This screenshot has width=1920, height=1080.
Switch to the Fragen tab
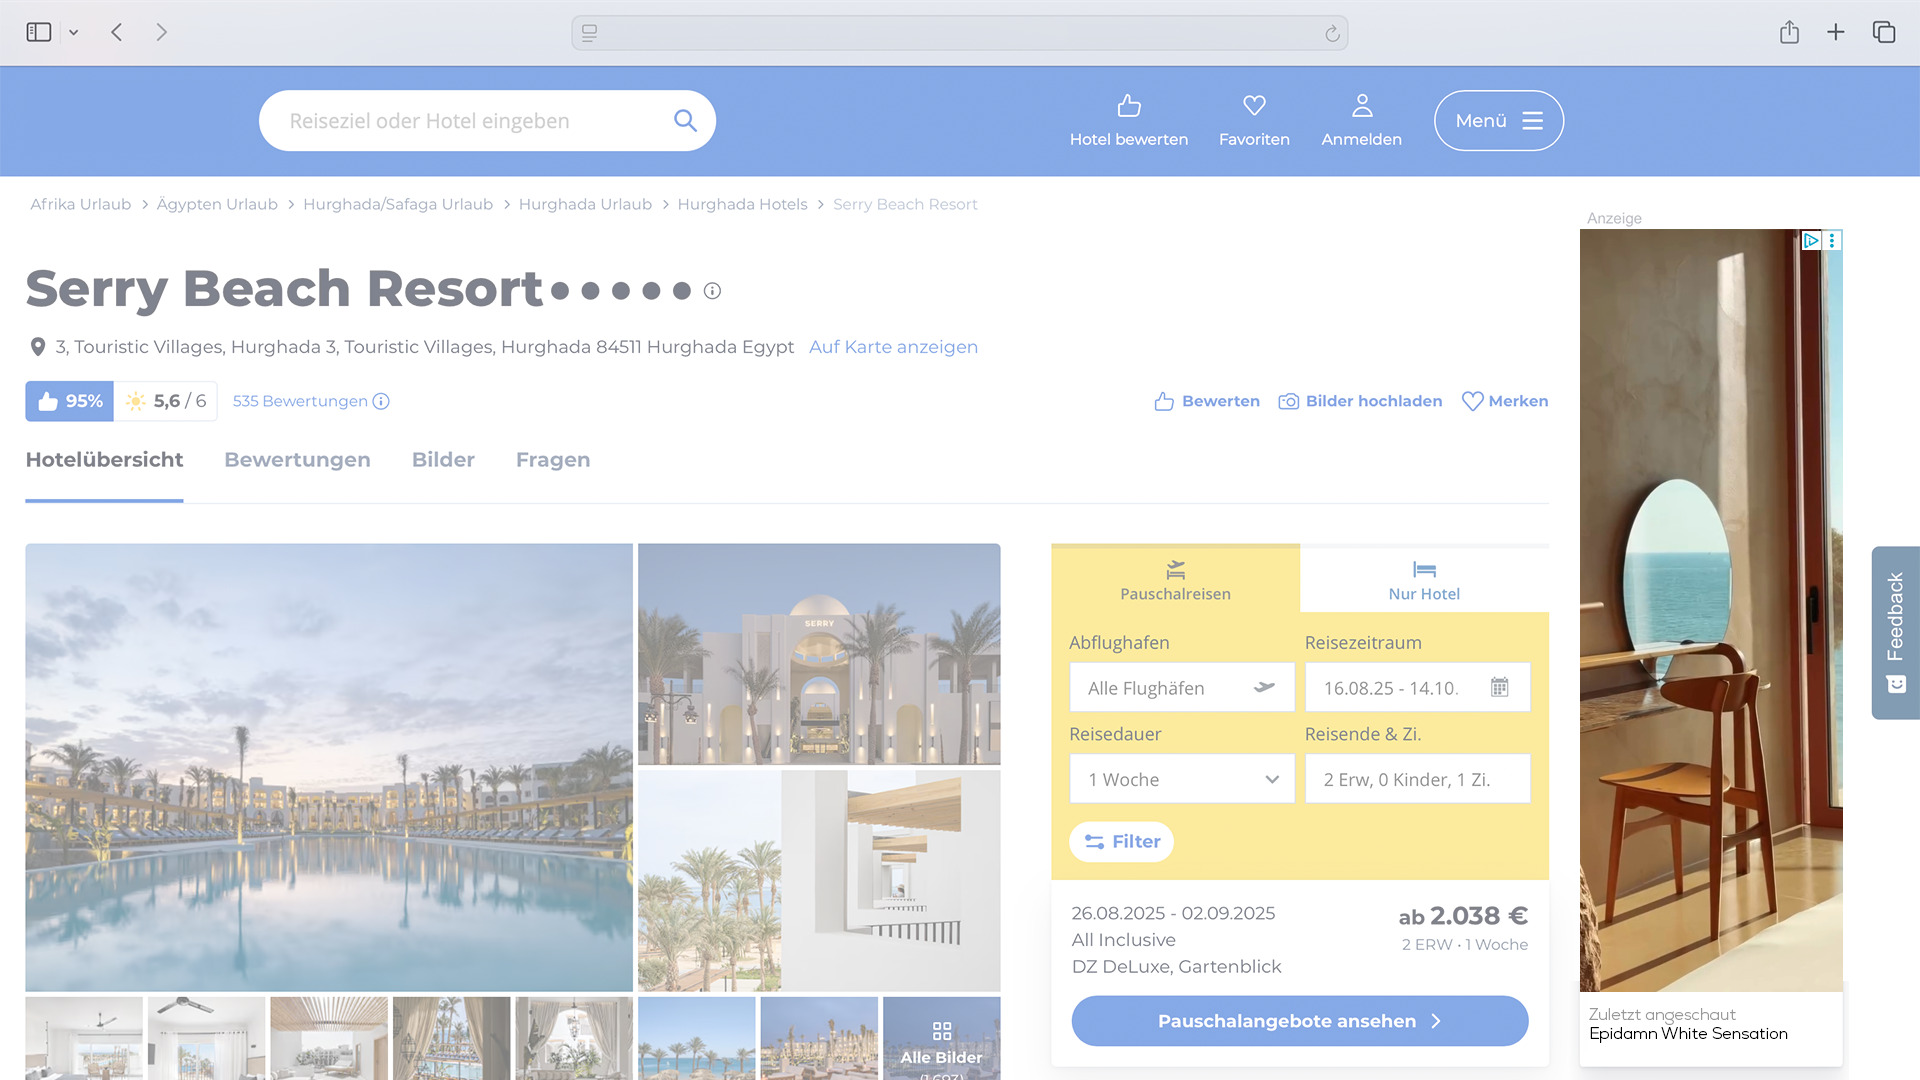coord(553,460)
